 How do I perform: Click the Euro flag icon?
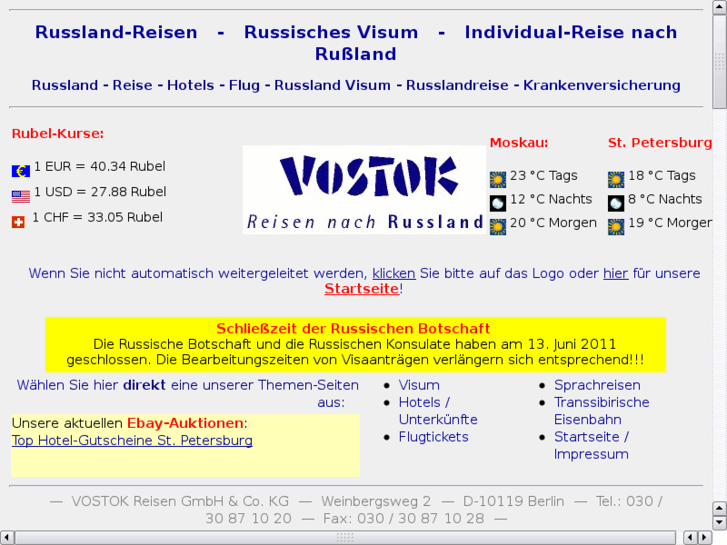pyautogui.click(x=21, y=171)
